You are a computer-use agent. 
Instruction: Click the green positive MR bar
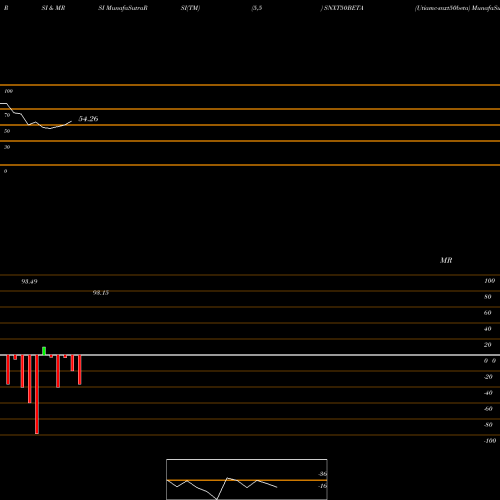(44, 351)
